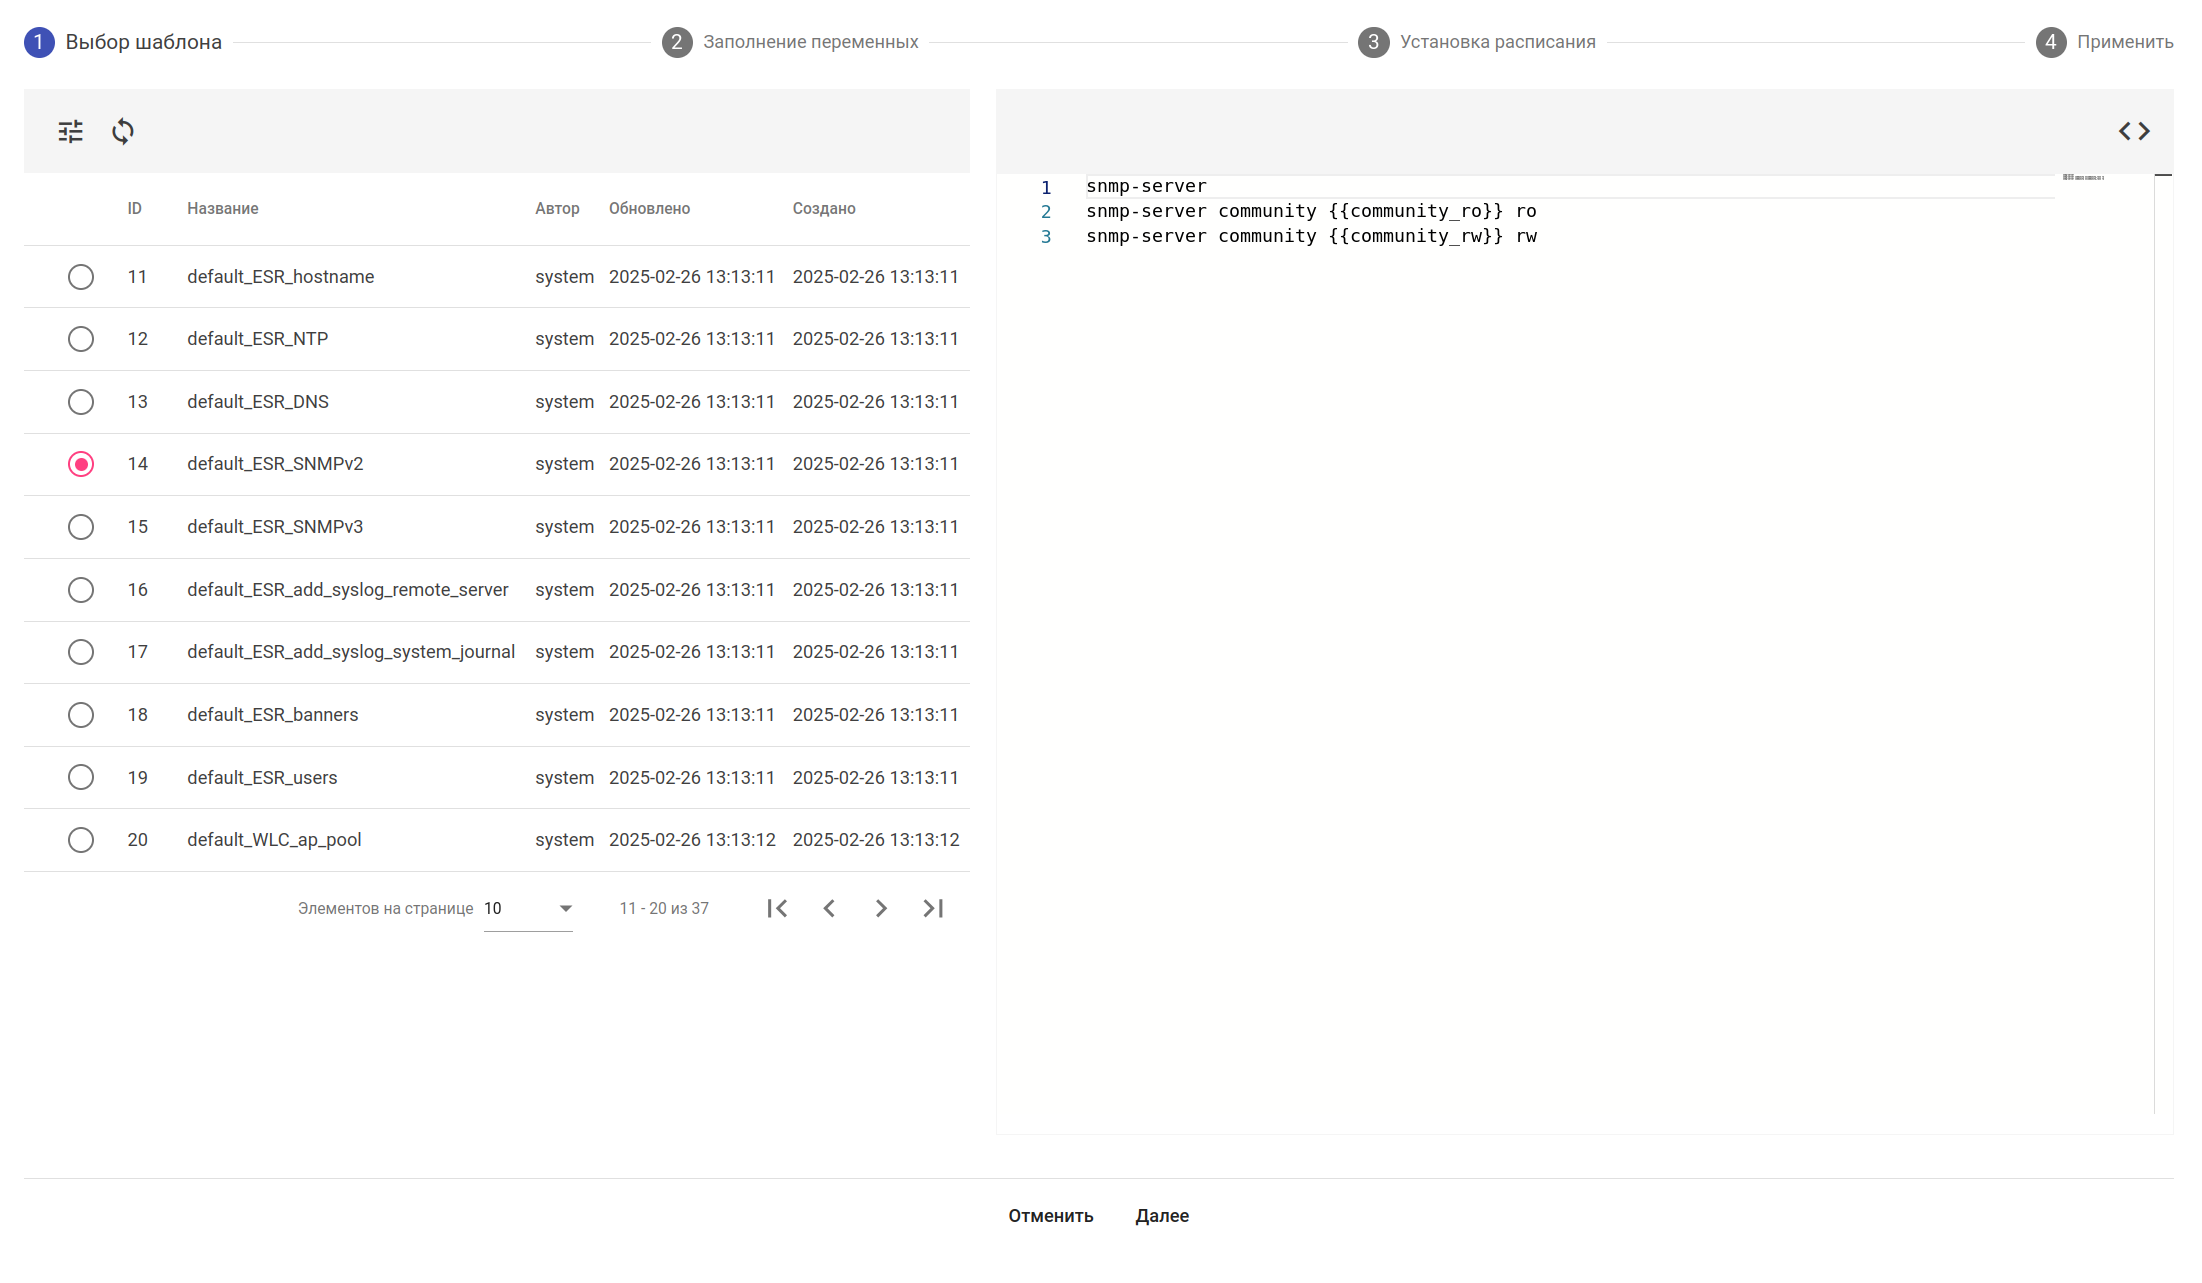Go to first page of templates
Viewport: 2202px width, 1283px height.
pyautogui.click(x=777, y=908)
